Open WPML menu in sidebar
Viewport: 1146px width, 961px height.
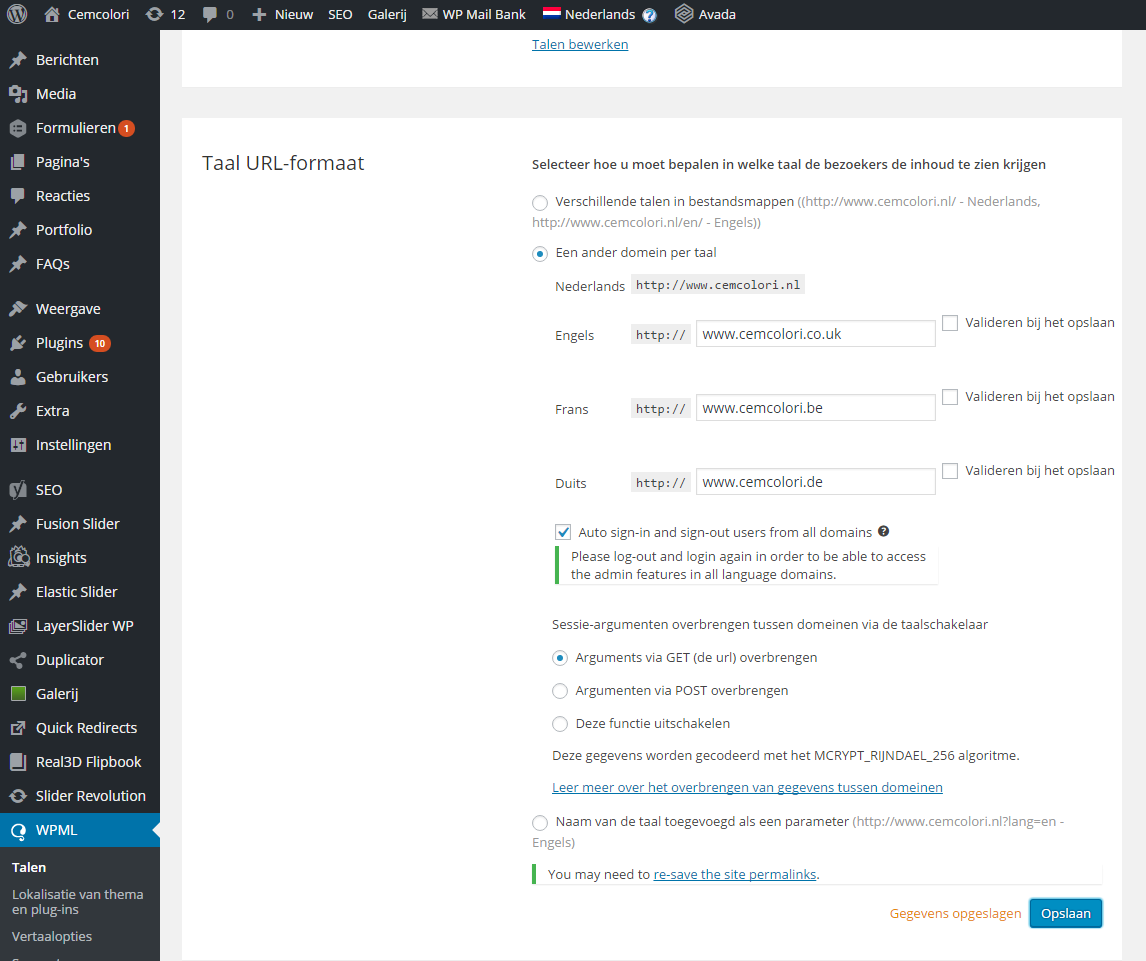click(x=80, y=830)
